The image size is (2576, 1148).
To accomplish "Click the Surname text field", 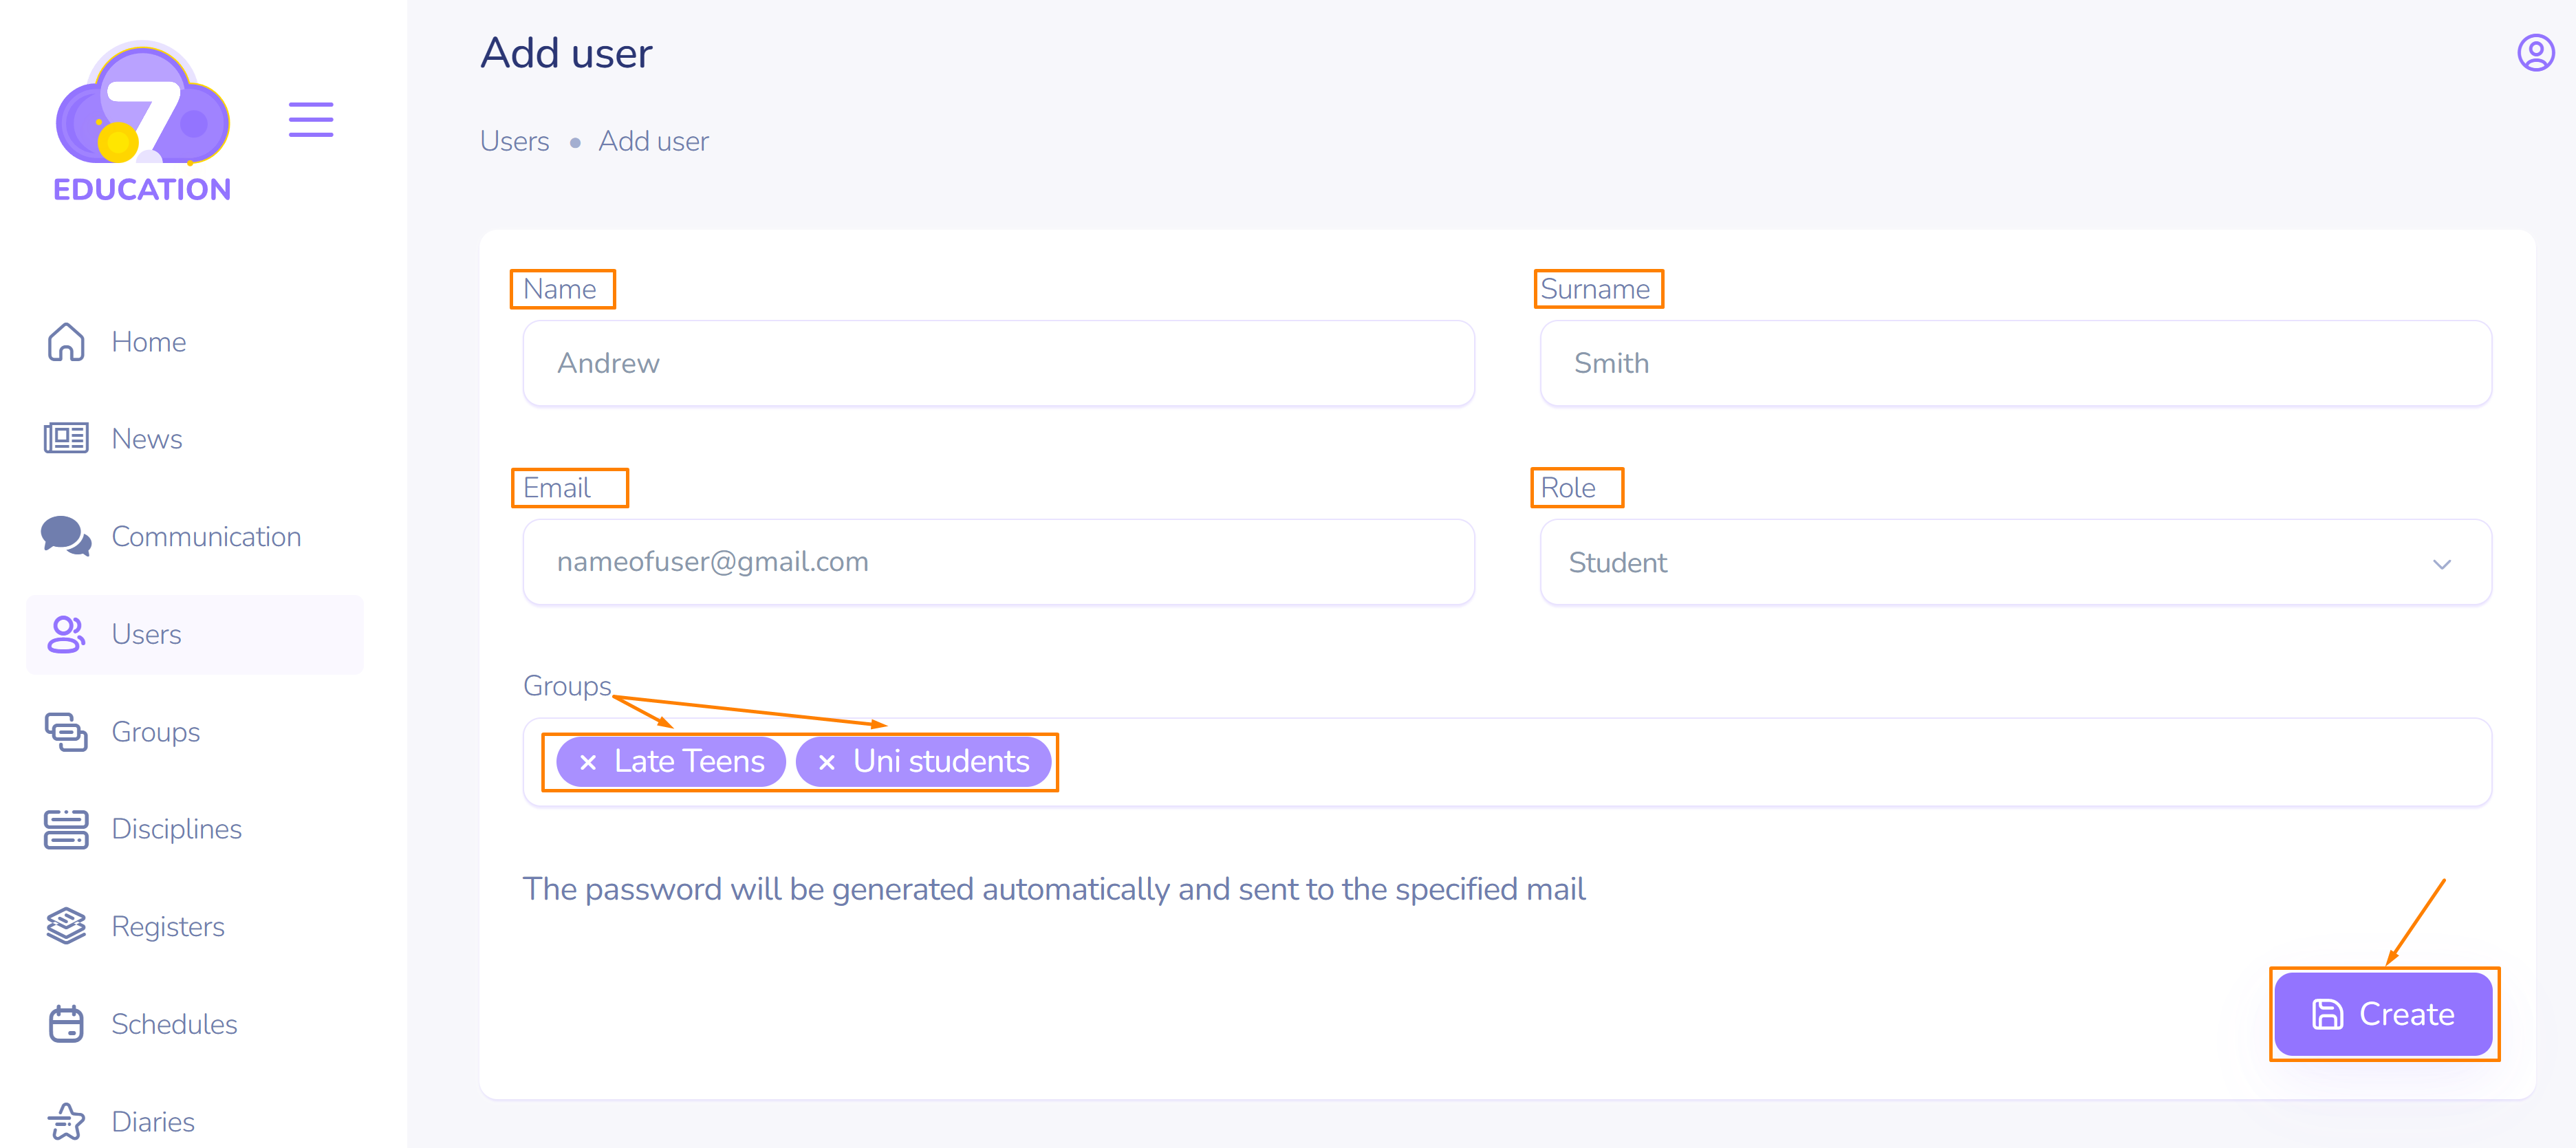I will tap(2014, 363).
